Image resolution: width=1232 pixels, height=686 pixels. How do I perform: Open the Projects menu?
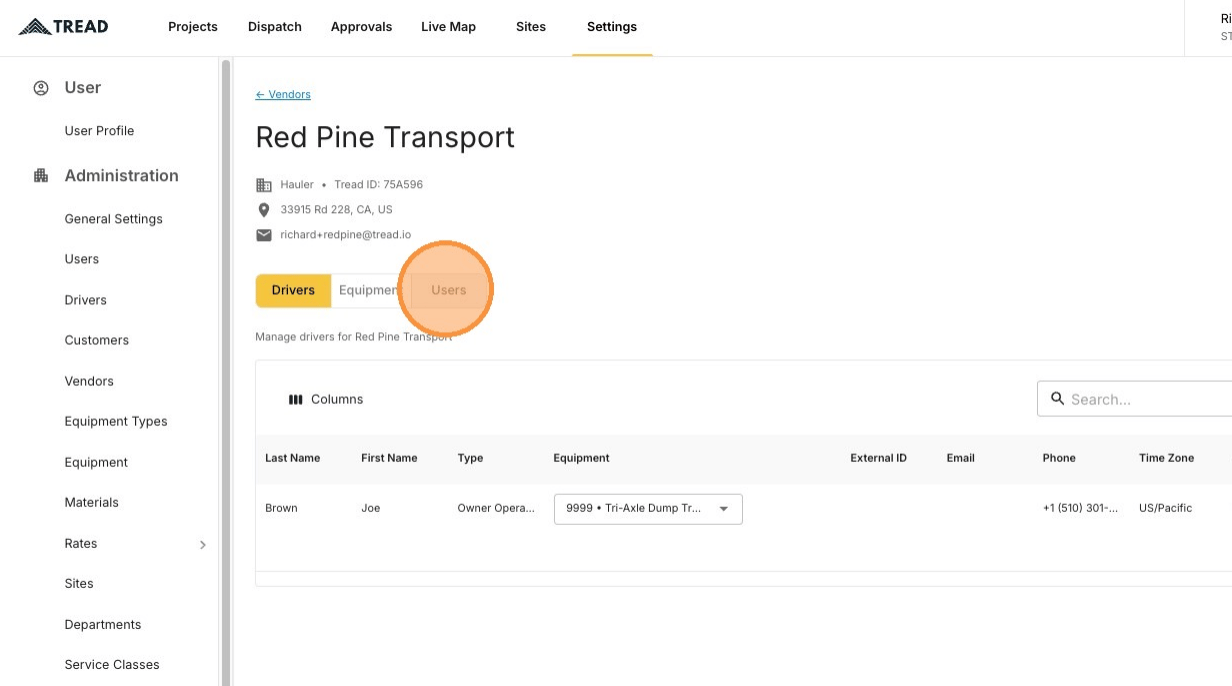193,27
